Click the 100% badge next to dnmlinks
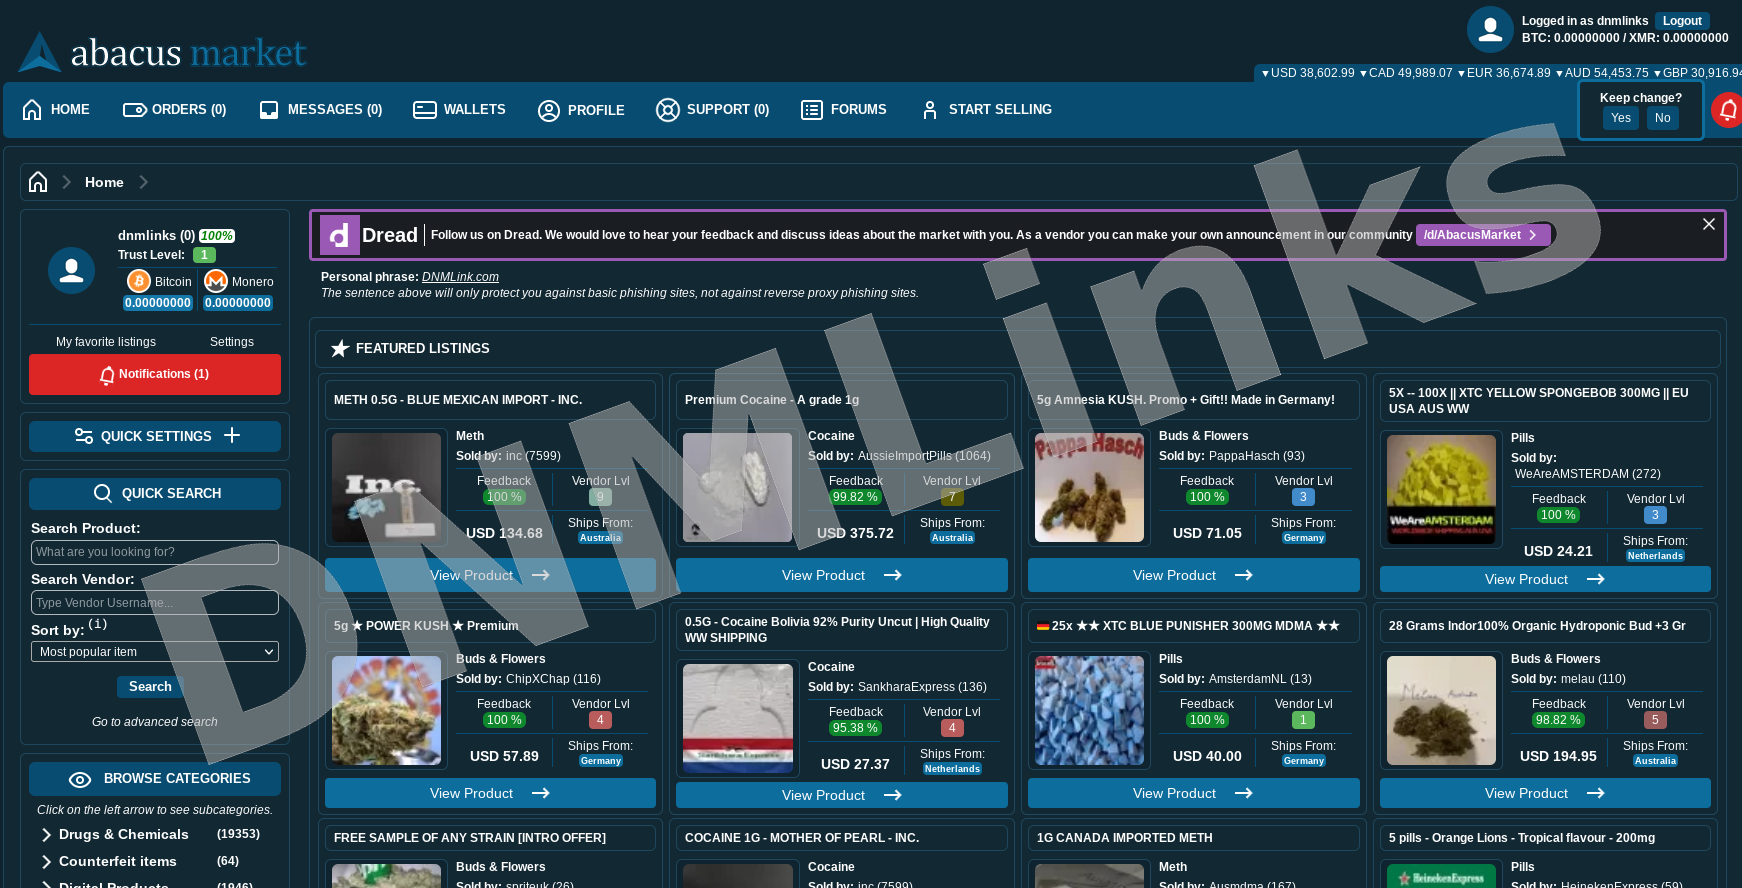The image size is (1742, 888). click(x=217, y=236)
